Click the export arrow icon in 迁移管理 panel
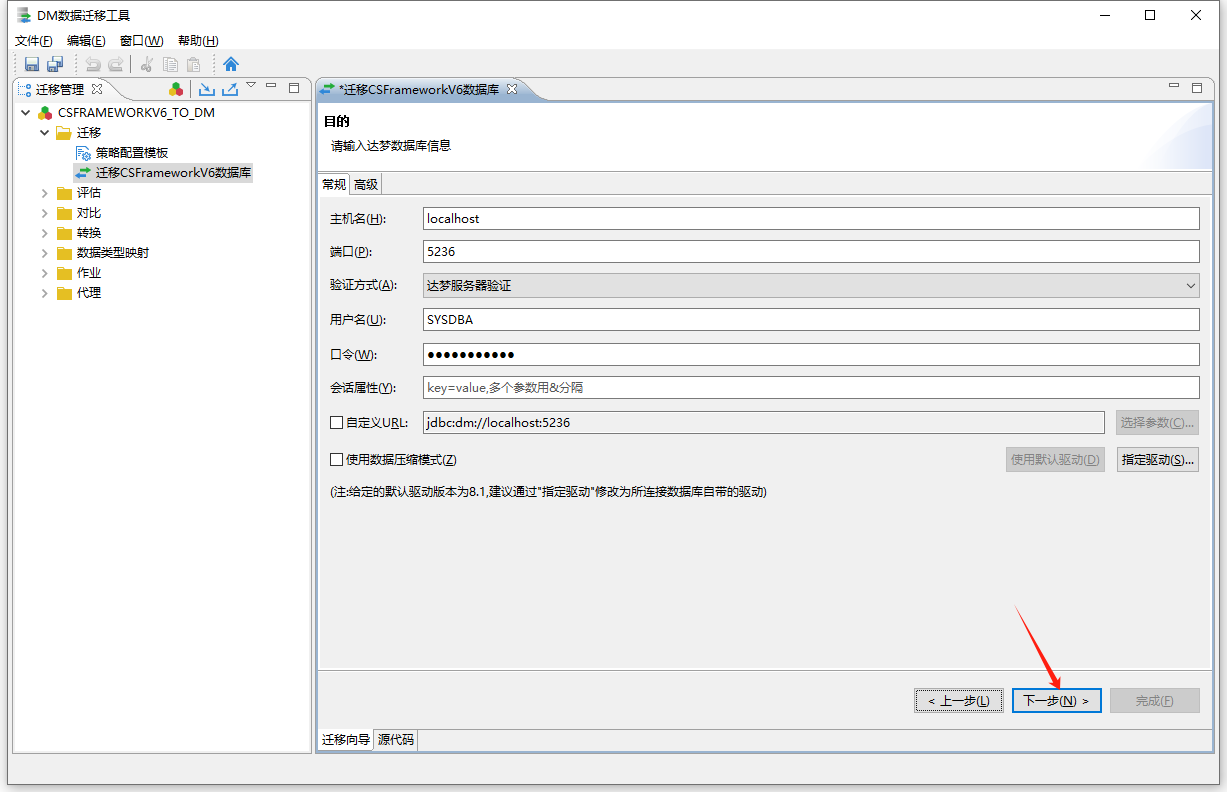The width and height of the screenshot is (1227, 792). point(230,89)
